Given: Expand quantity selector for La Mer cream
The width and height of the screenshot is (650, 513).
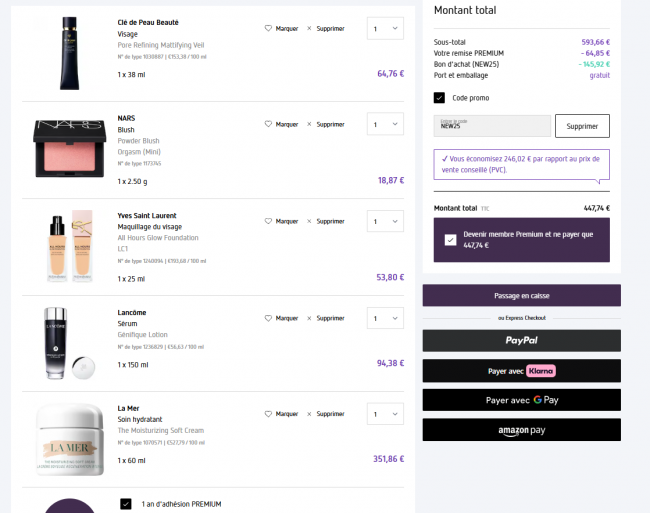Looking at the screenshot, I should point(385,414).
